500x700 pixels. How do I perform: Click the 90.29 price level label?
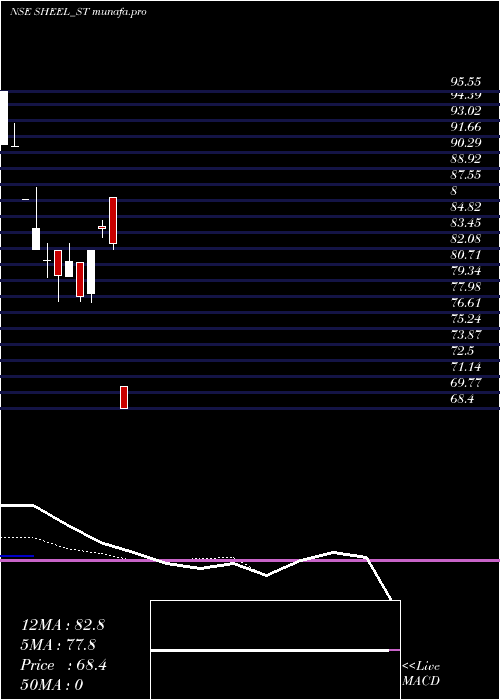click(x=466, y=143)
